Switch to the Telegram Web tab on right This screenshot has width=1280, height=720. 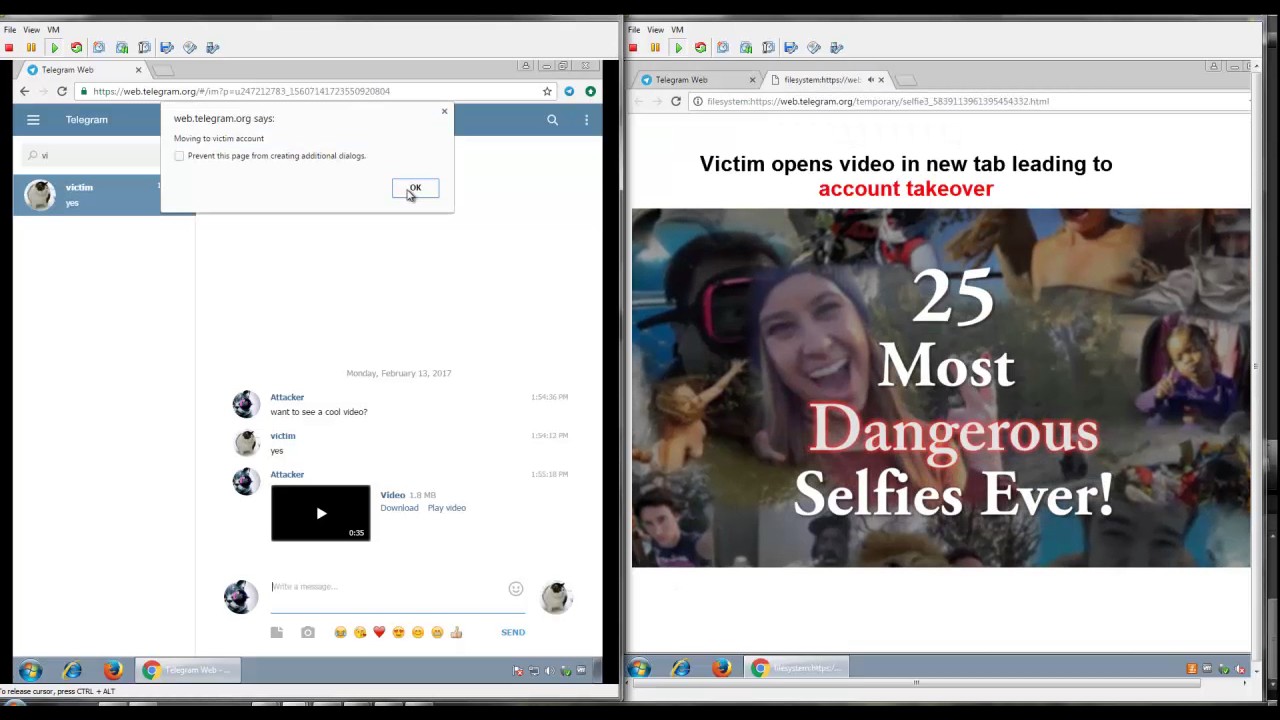pos(690,80)
